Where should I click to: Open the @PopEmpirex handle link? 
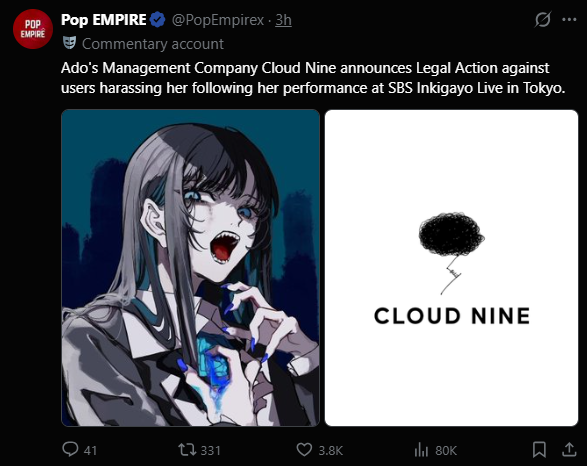coord(218,20)
